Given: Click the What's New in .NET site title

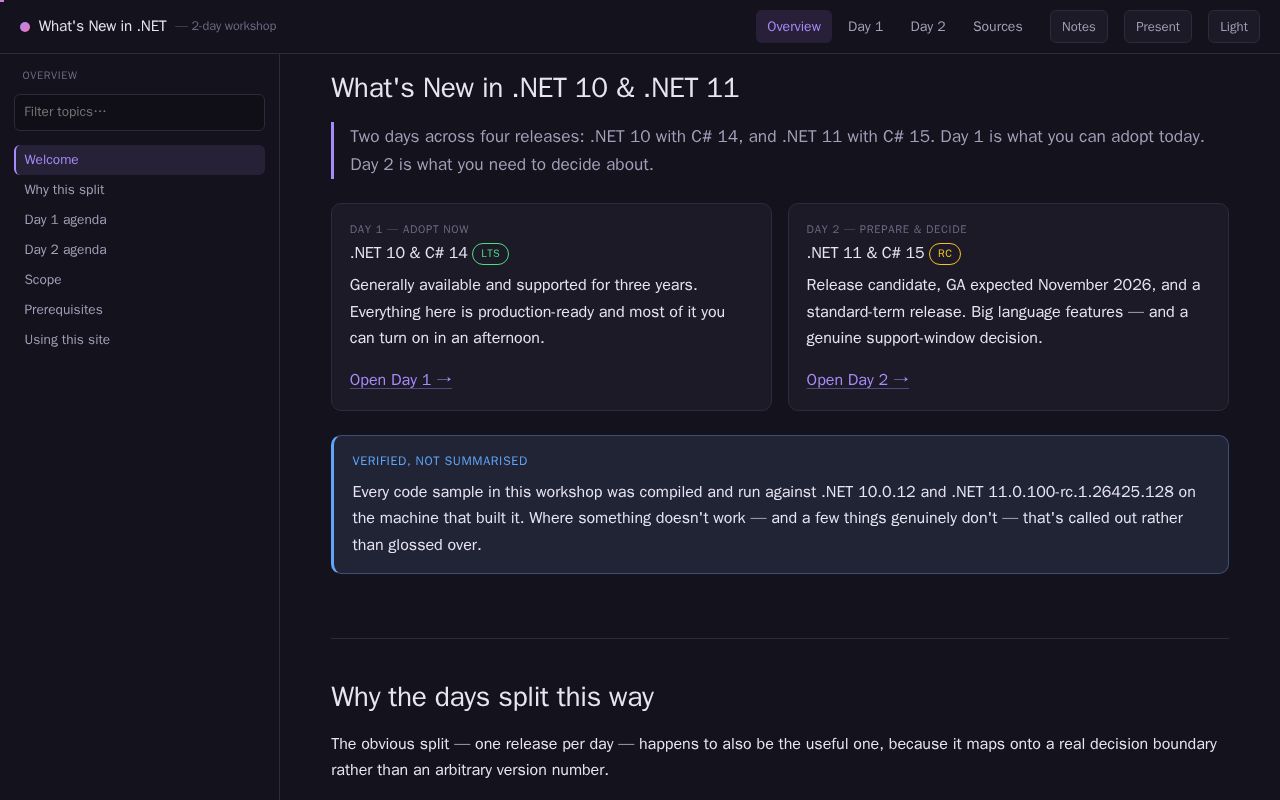Looking at the screenshot, I should coord(103,27).
